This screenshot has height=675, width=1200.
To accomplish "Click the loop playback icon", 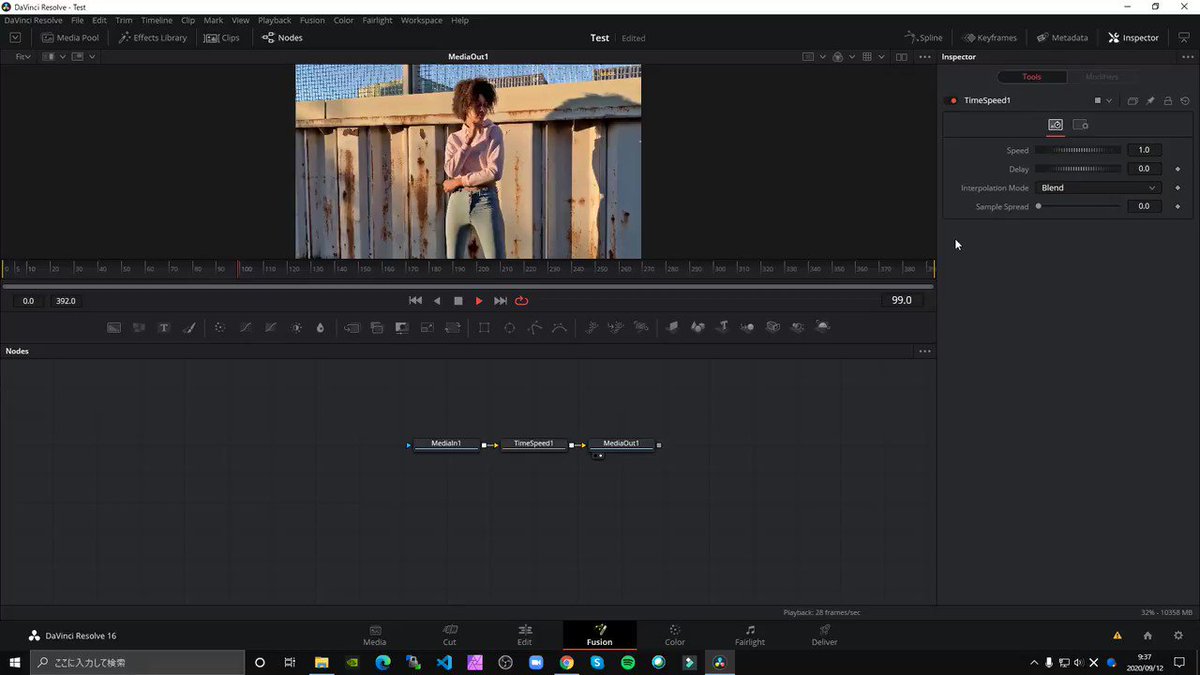I will pyautogui.click(x=521, y=301).
